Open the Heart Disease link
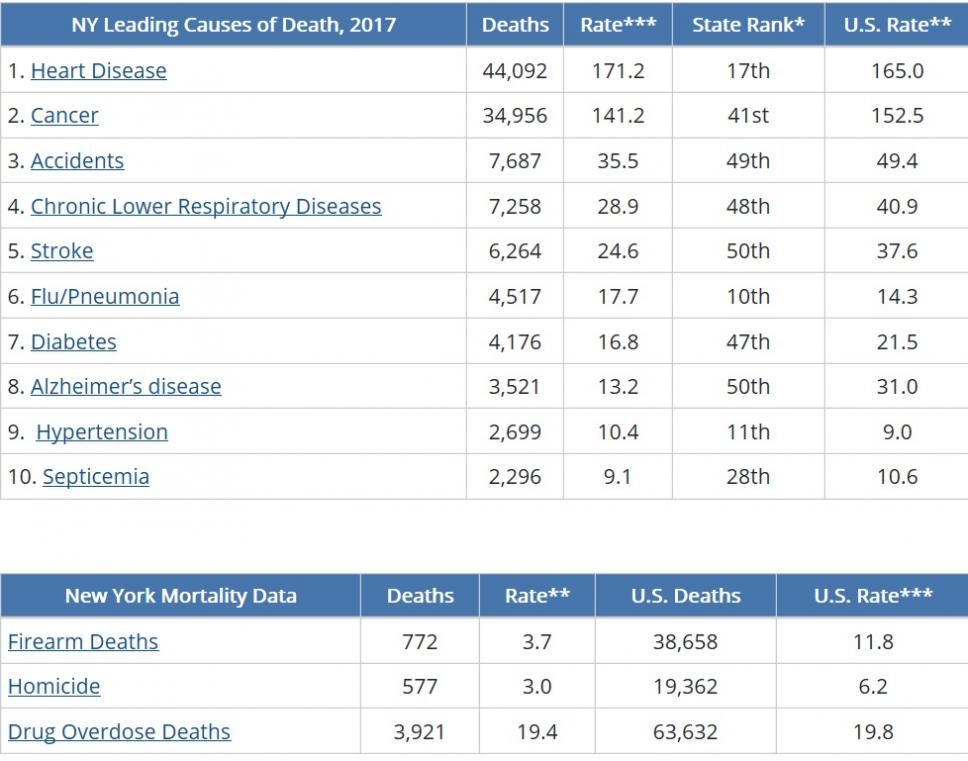The width and height of the screenshot is (968, 761). pyautogui.click(x=98, y=71)
